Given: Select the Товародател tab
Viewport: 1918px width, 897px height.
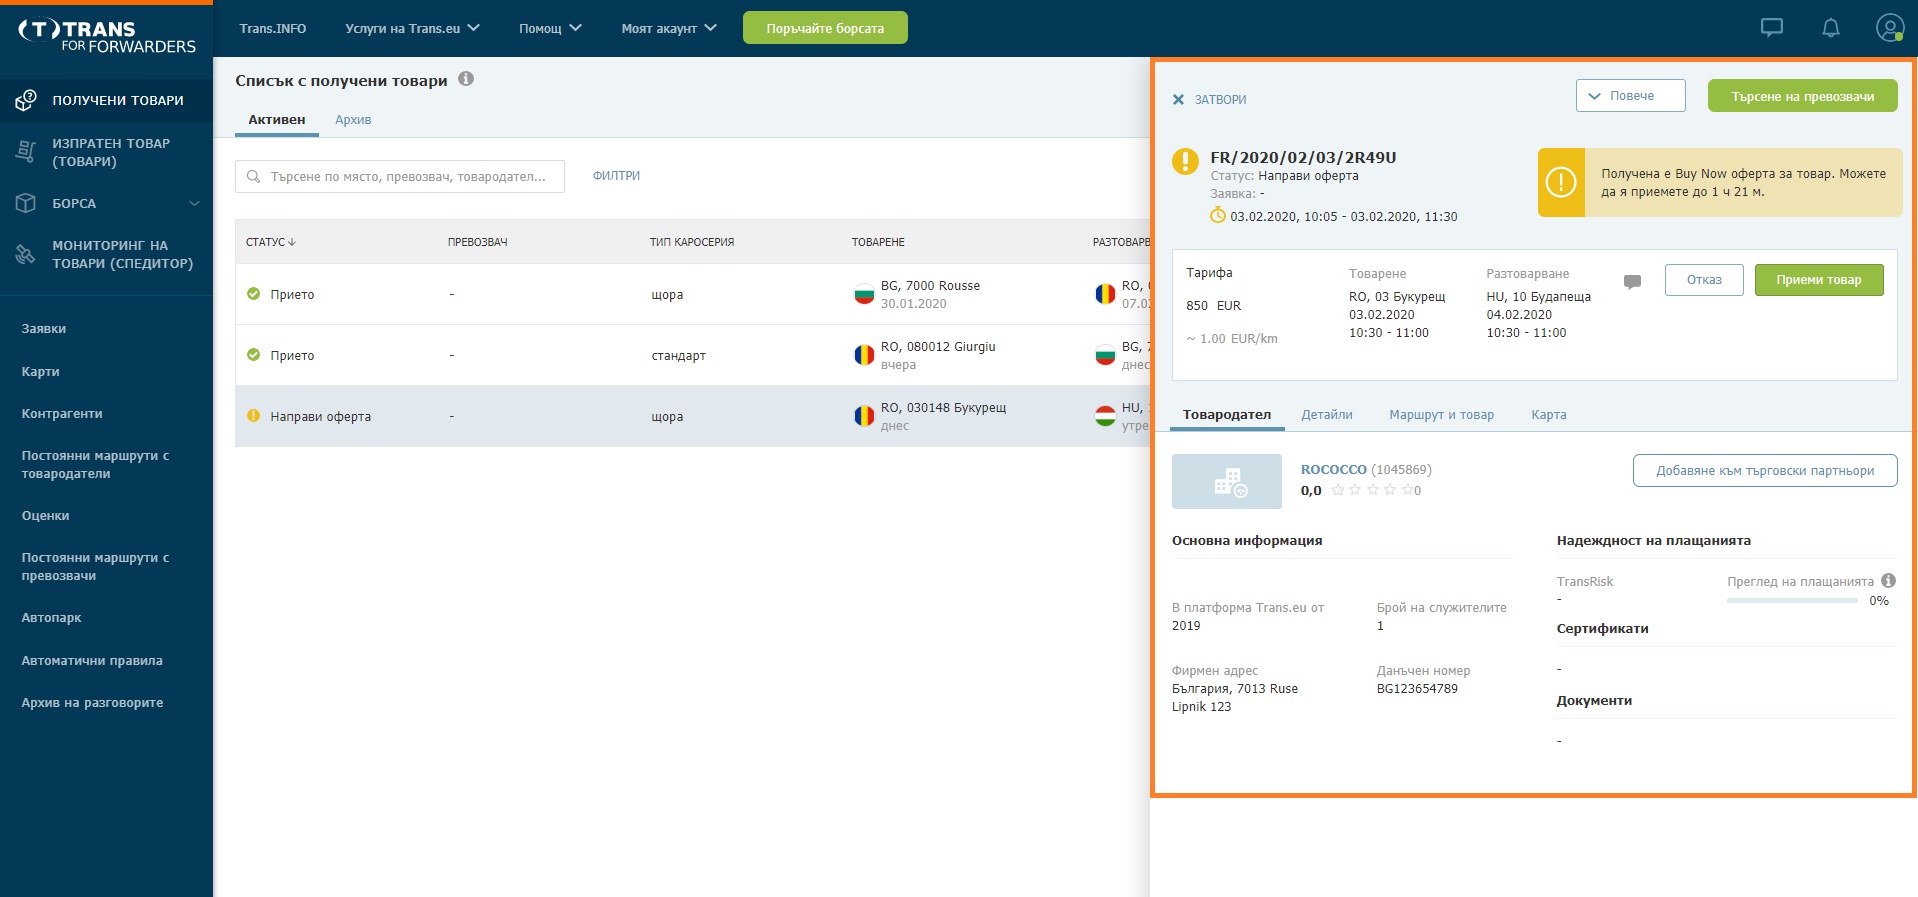Looking at the screenshot, I should click(x=1227, y=415).
